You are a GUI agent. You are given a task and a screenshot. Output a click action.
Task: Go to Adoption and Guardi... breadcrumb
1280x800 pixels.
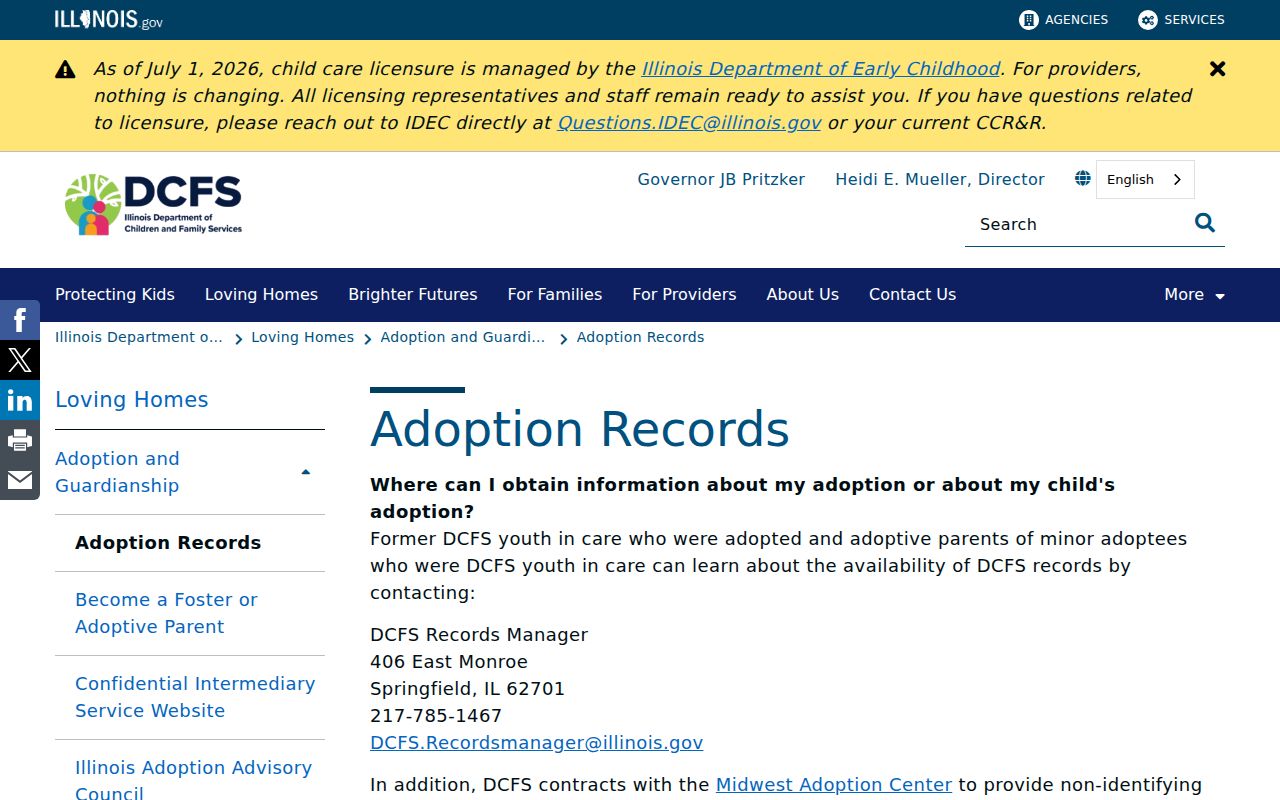463,338
